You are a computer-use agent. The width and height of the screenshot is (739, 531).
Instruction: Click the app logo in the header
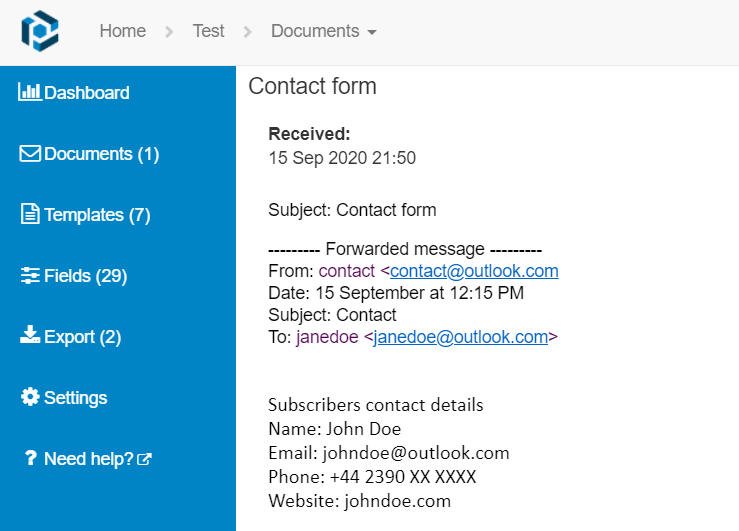40,30
